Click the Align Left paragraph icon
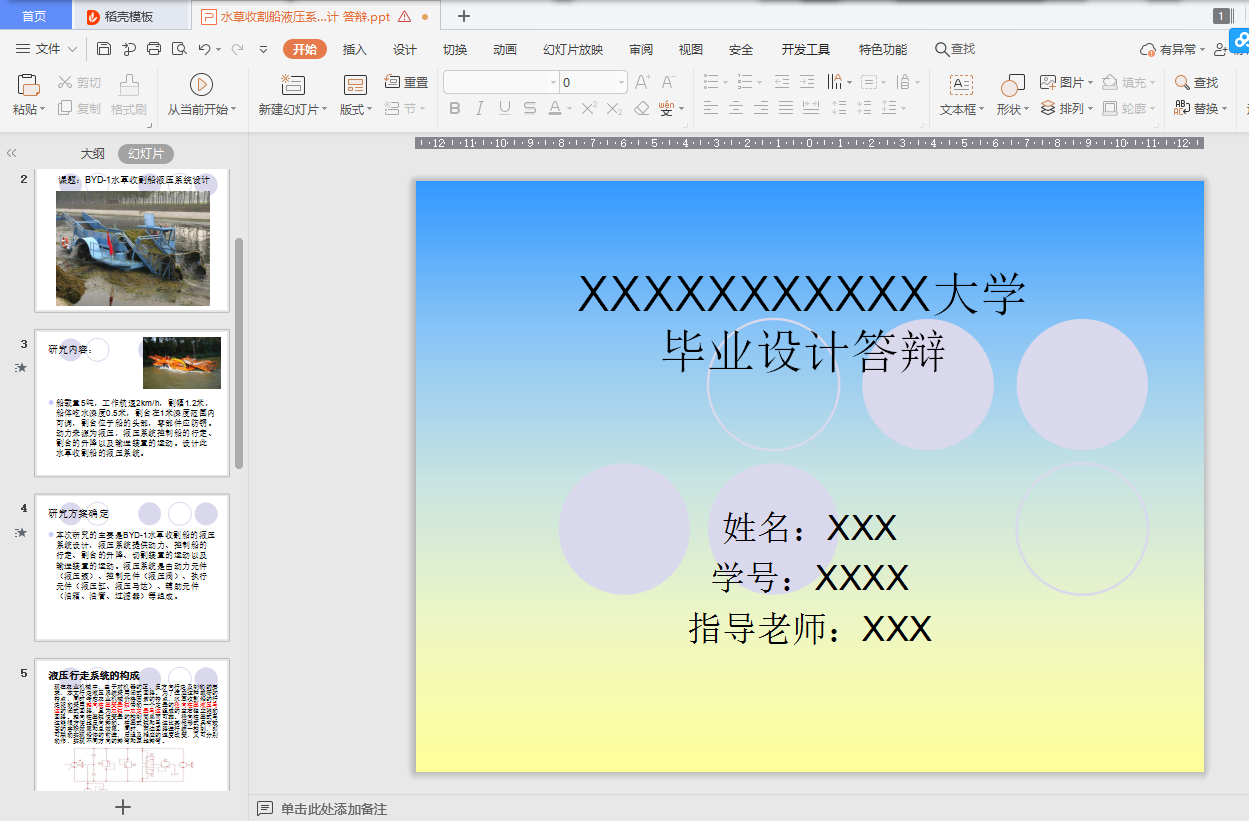Viewport: 1249px width, 821px height. [x=711, y=108]
